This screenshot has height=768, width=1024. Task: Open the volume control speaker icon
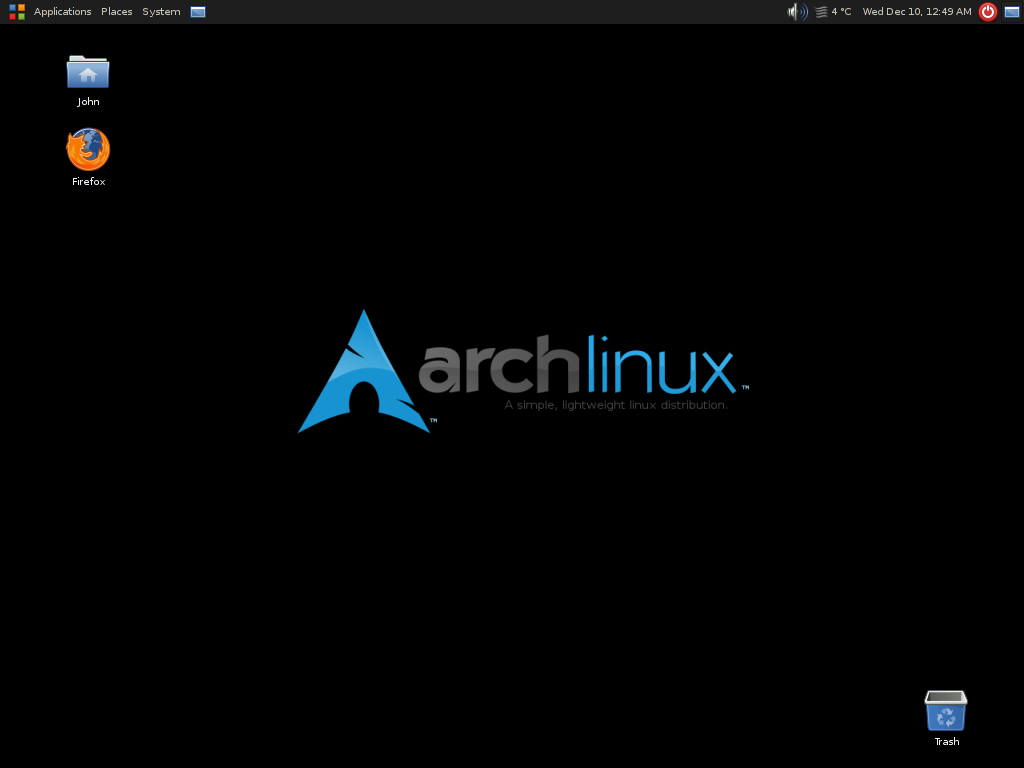(797, 12)
